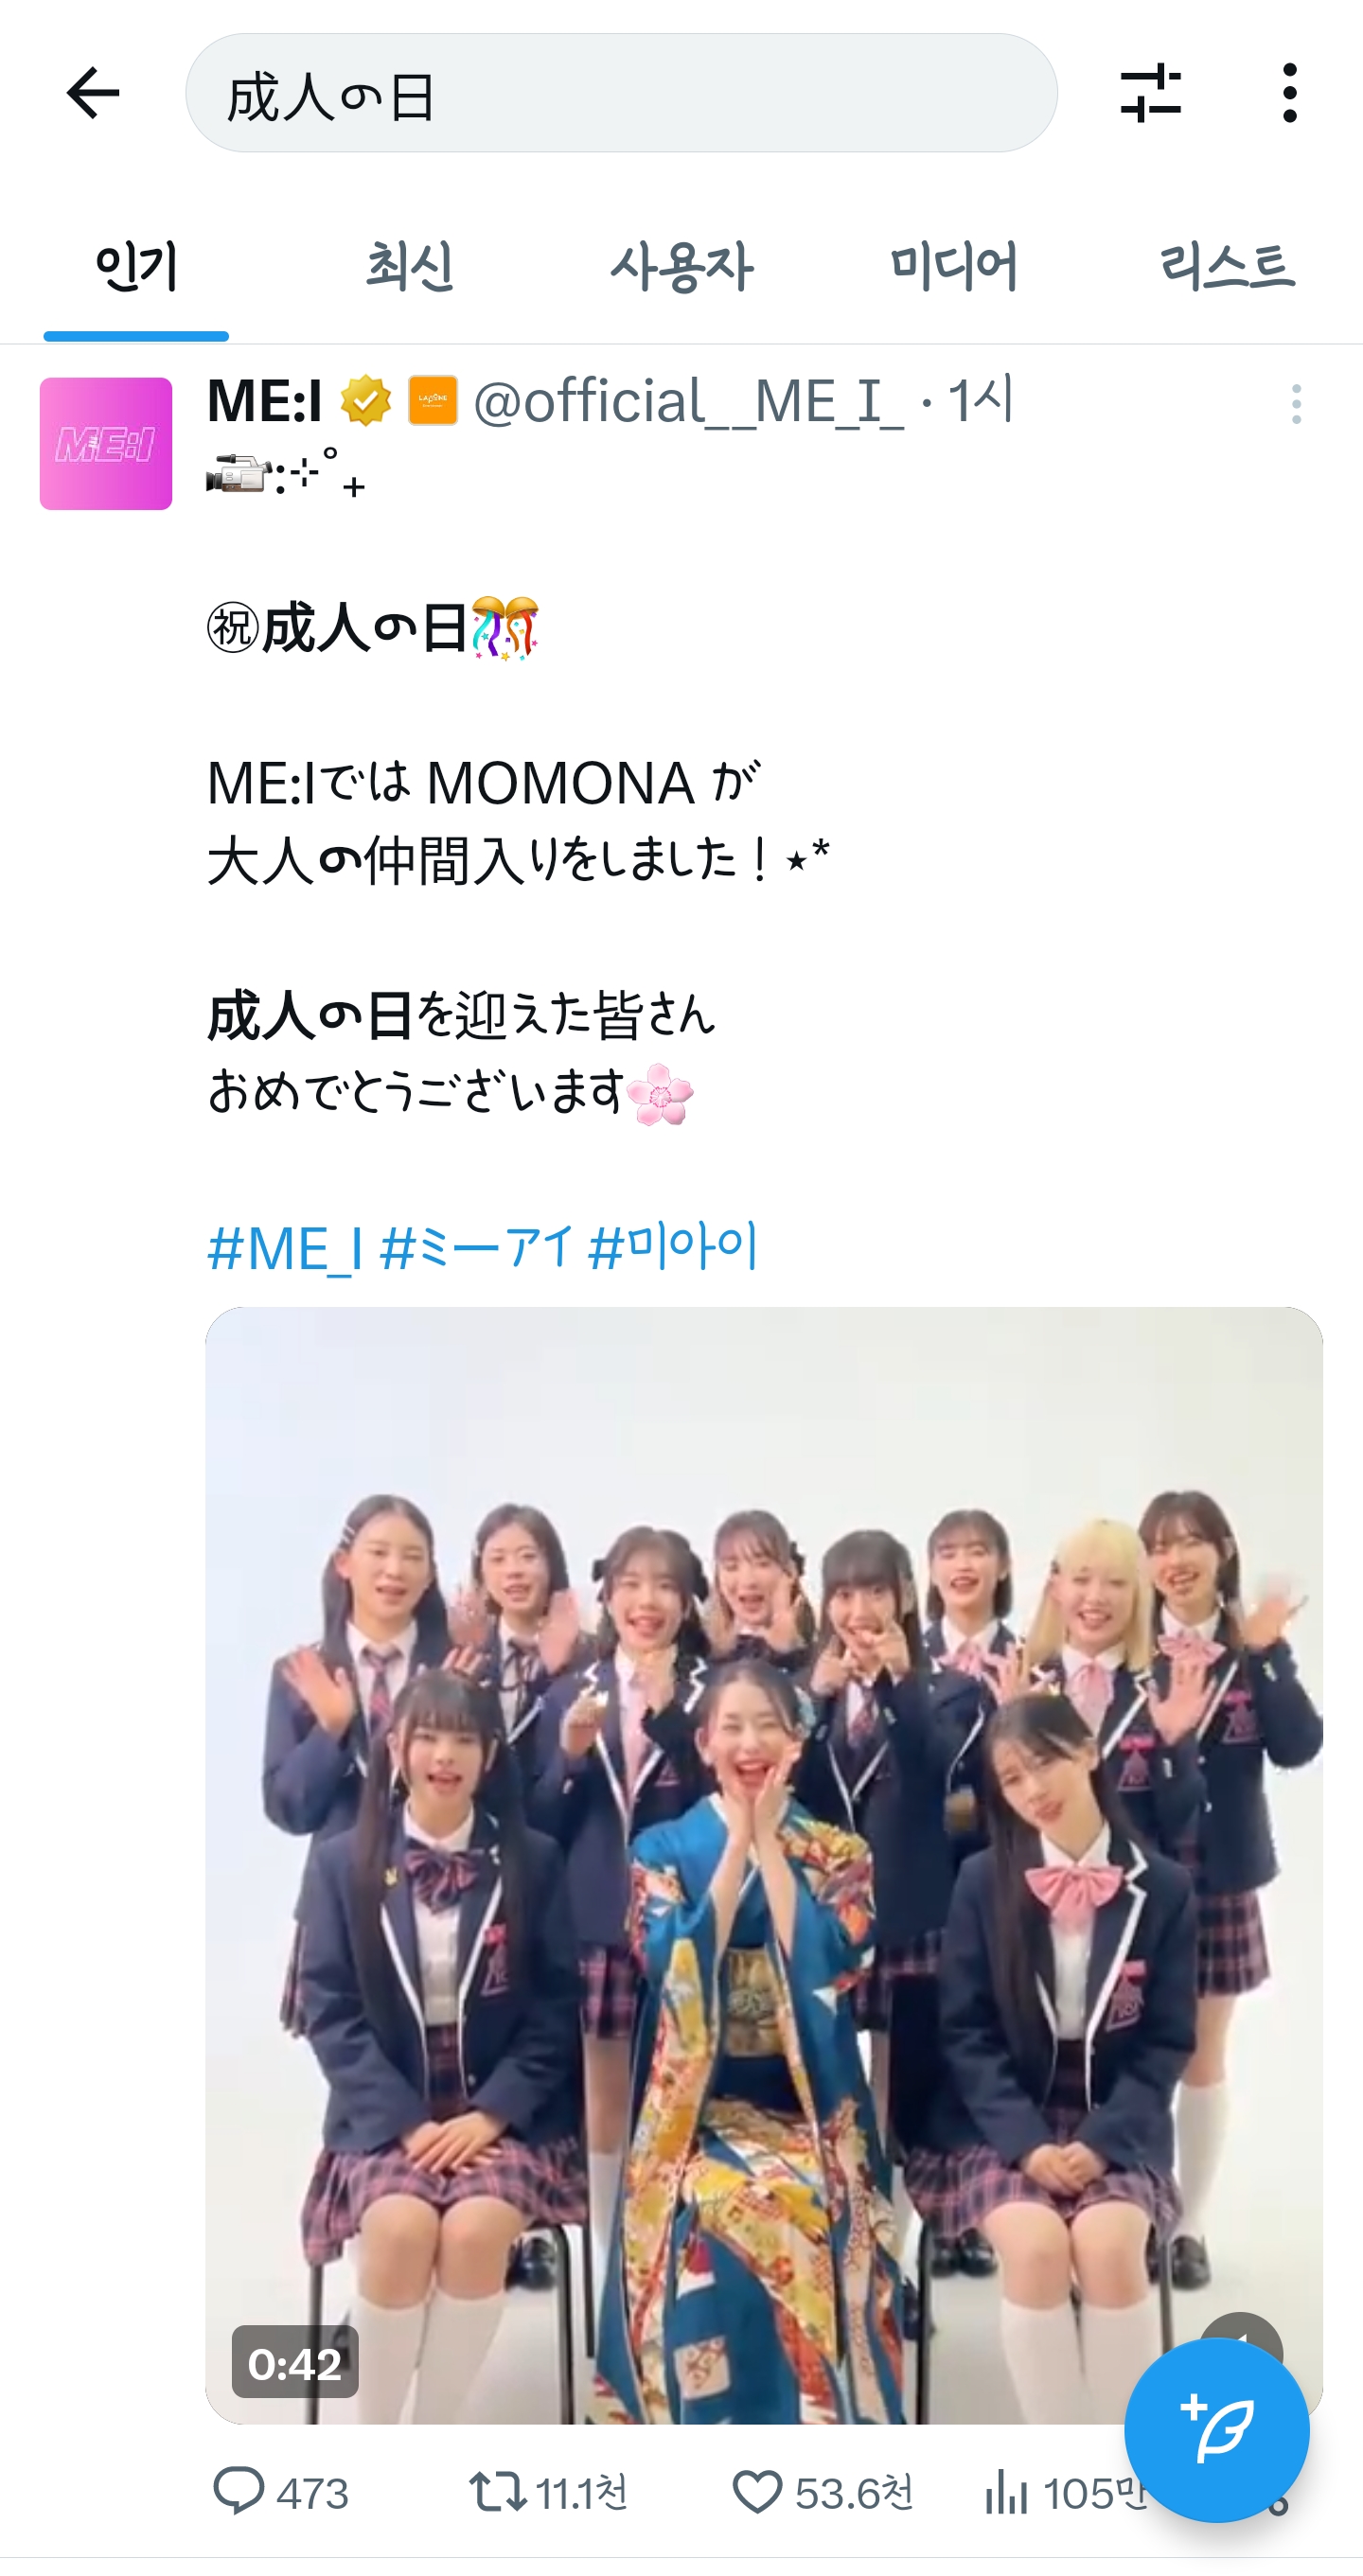Switch to the 최신 tab
Image resolution: width=1363 pixels, height=2576 pixels.
point(409,266)
